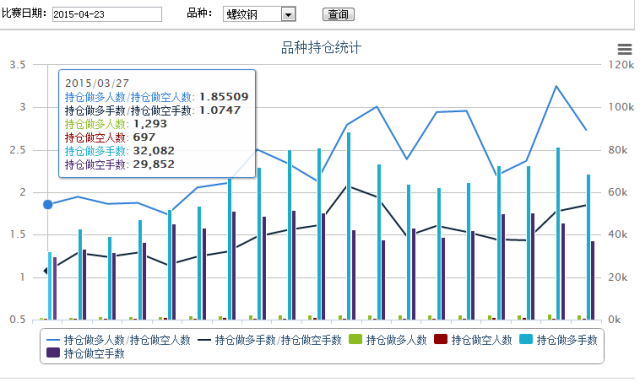Click the highest peak of blue ratio line
640x382 pixels.
(x=556, y=86)
